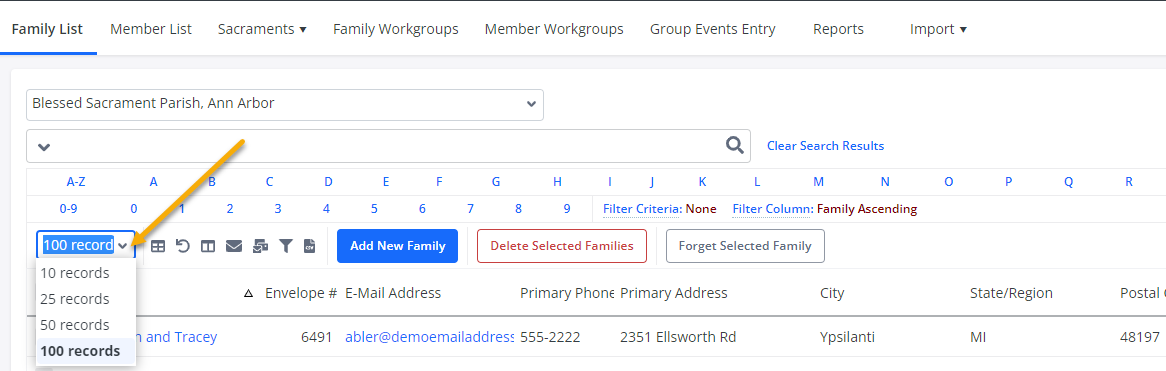Click the search magnifying glass icon

pos(735,146)
